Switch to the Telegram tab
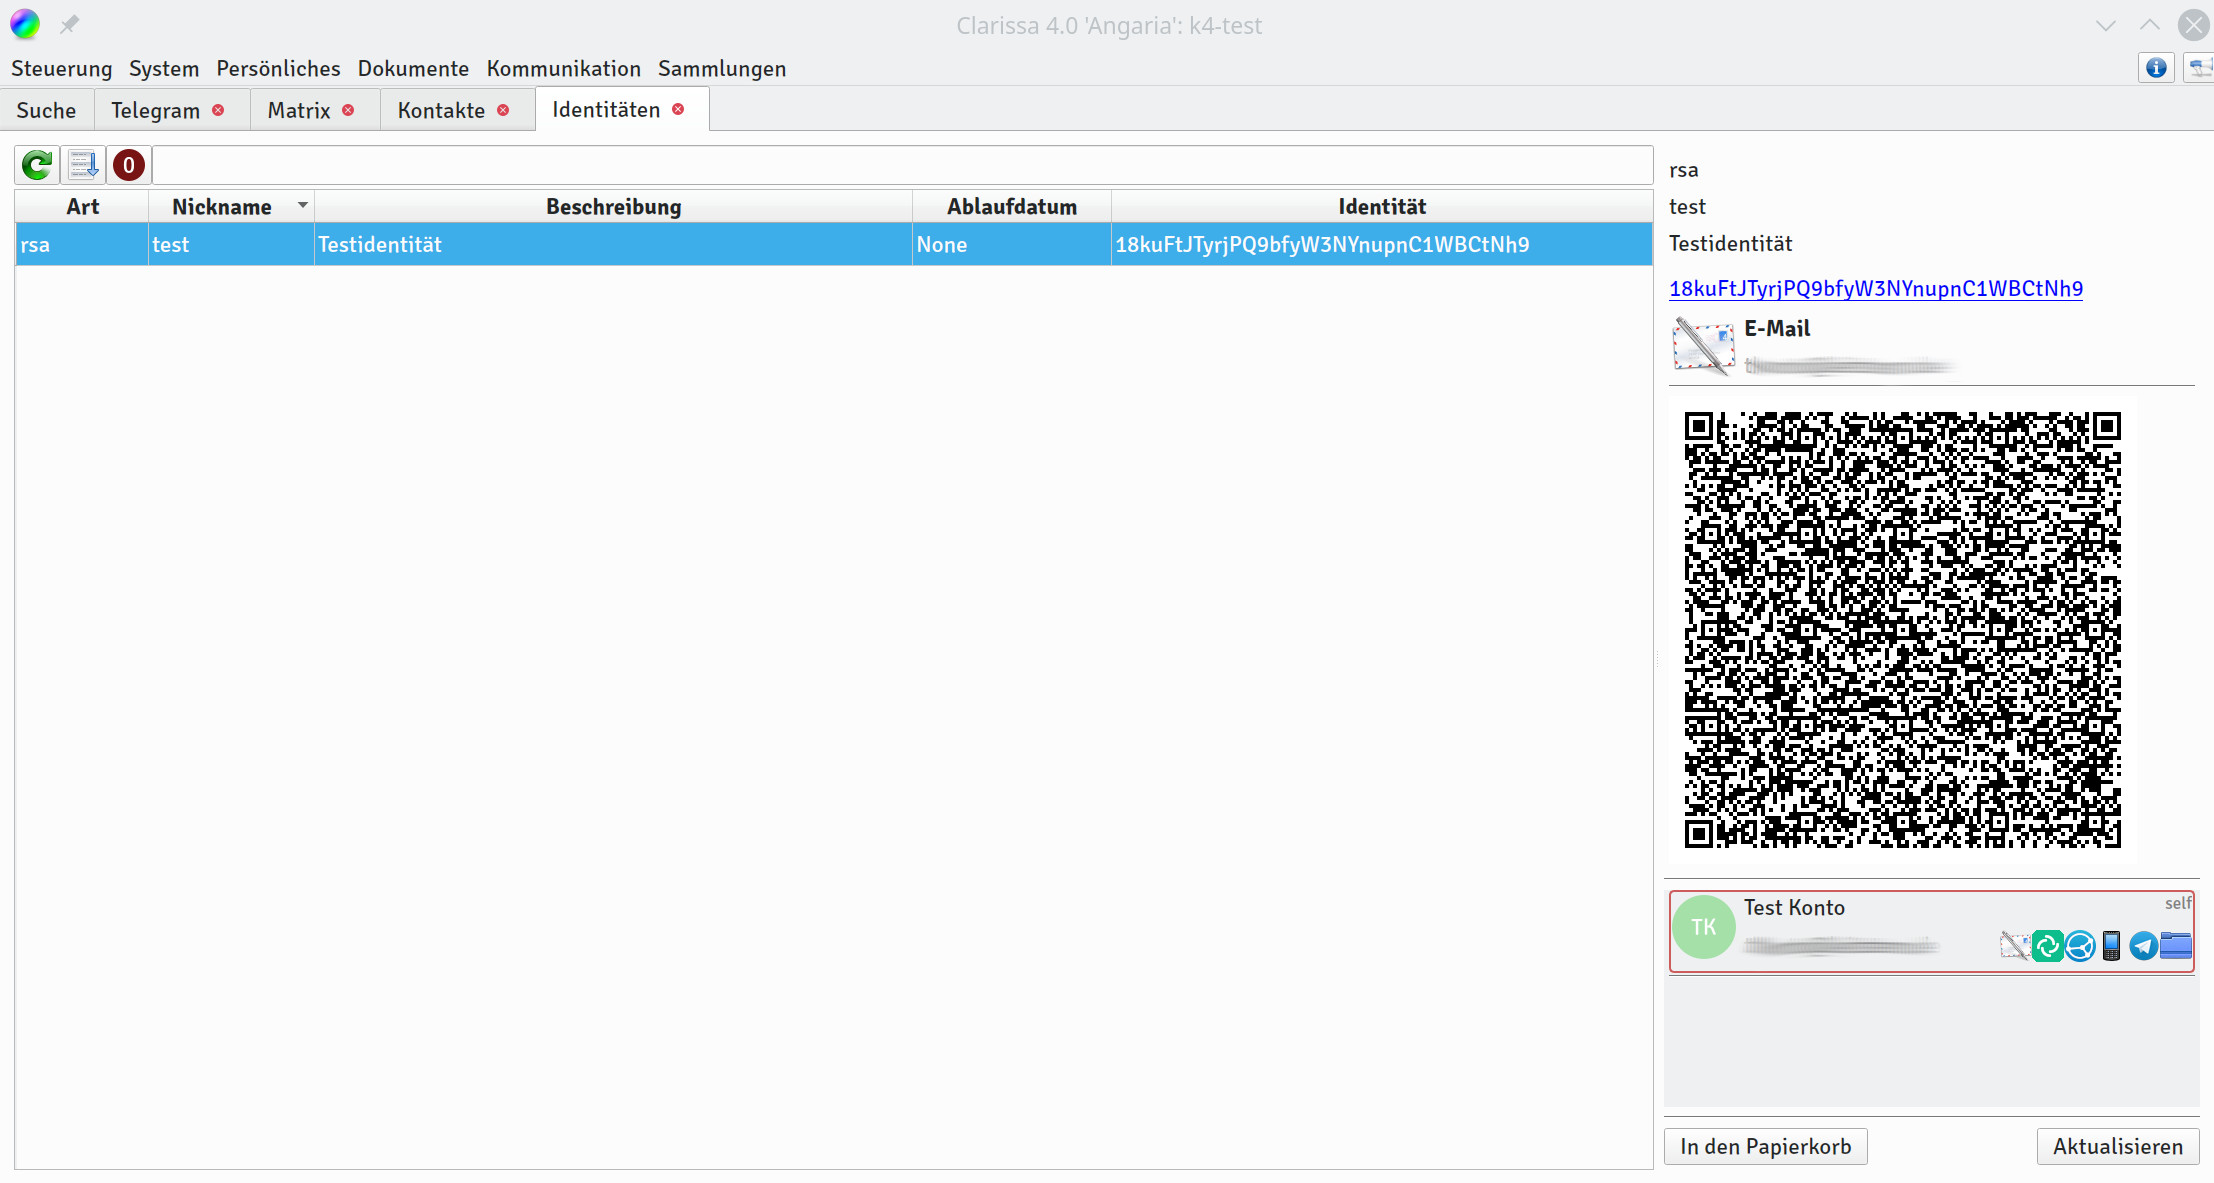Viewport: 2214px width, 1183px height. 155,110
